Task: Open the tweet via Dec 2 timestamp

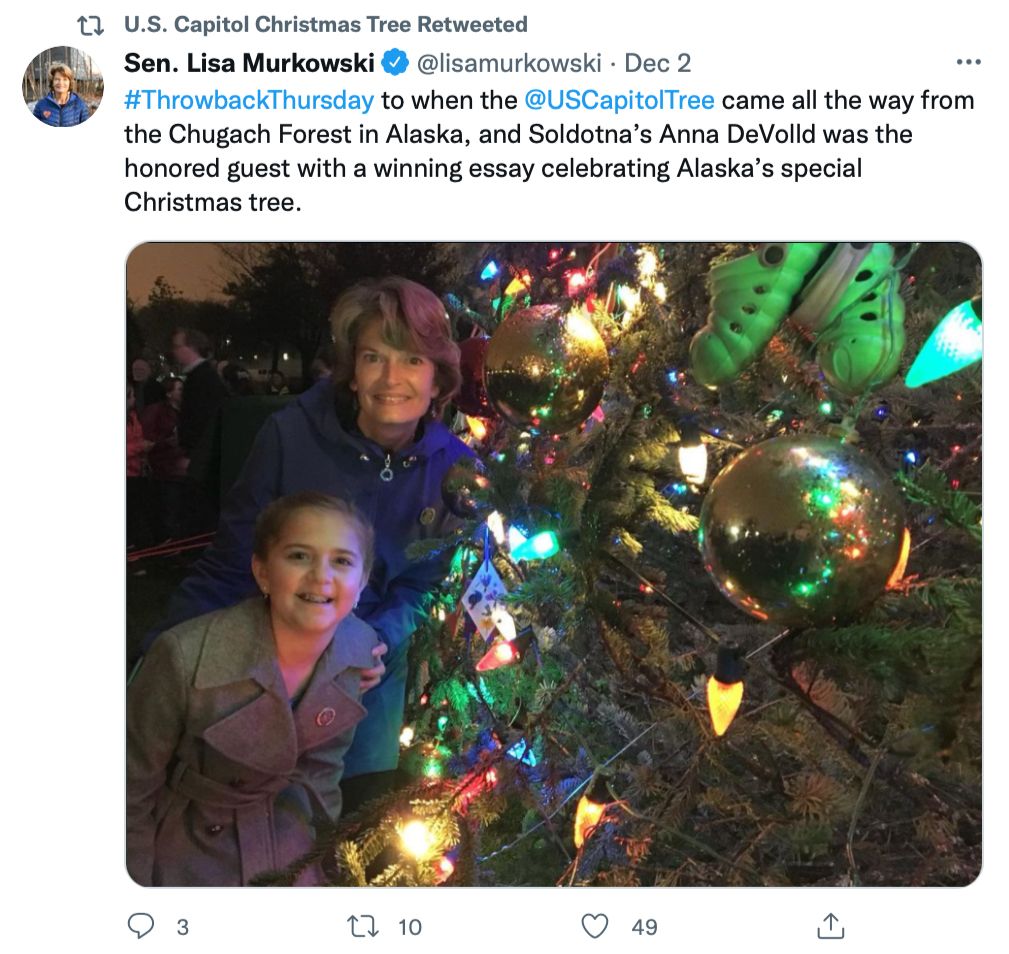Action: pyautogui.click(x=658, y=63)
